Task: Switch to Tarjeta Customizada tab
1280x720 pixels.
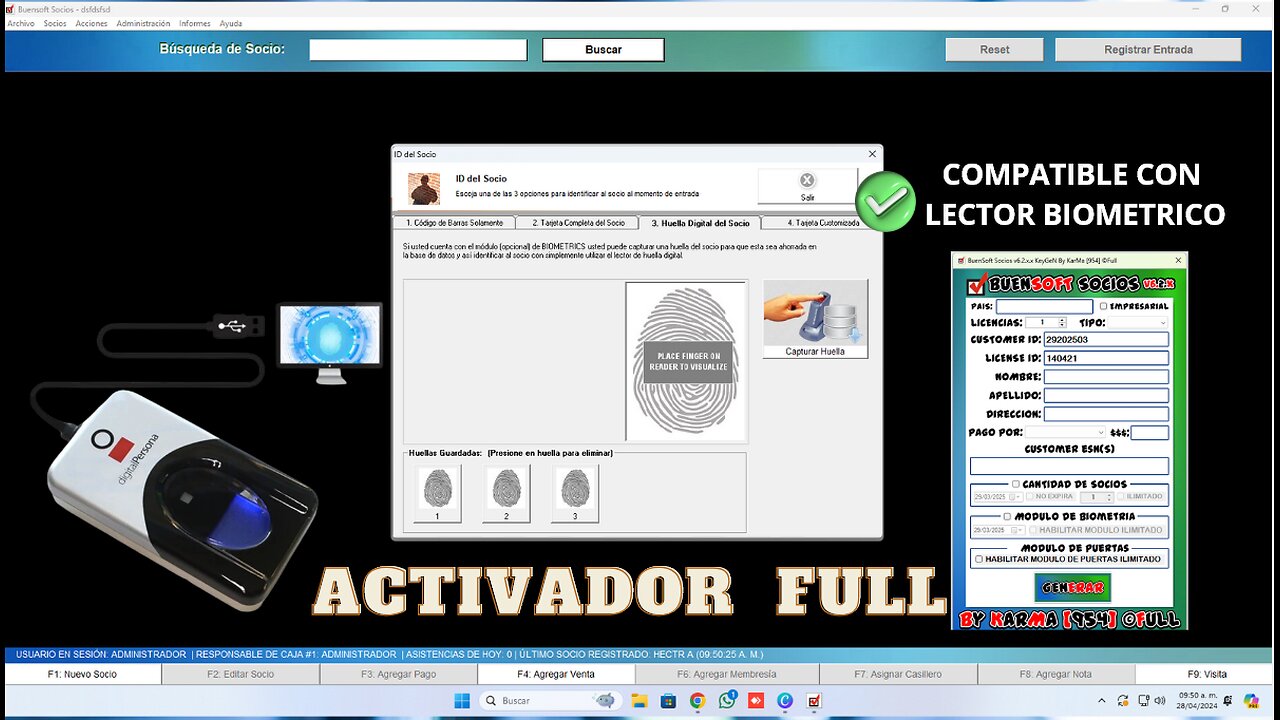Action: (822, 222)
